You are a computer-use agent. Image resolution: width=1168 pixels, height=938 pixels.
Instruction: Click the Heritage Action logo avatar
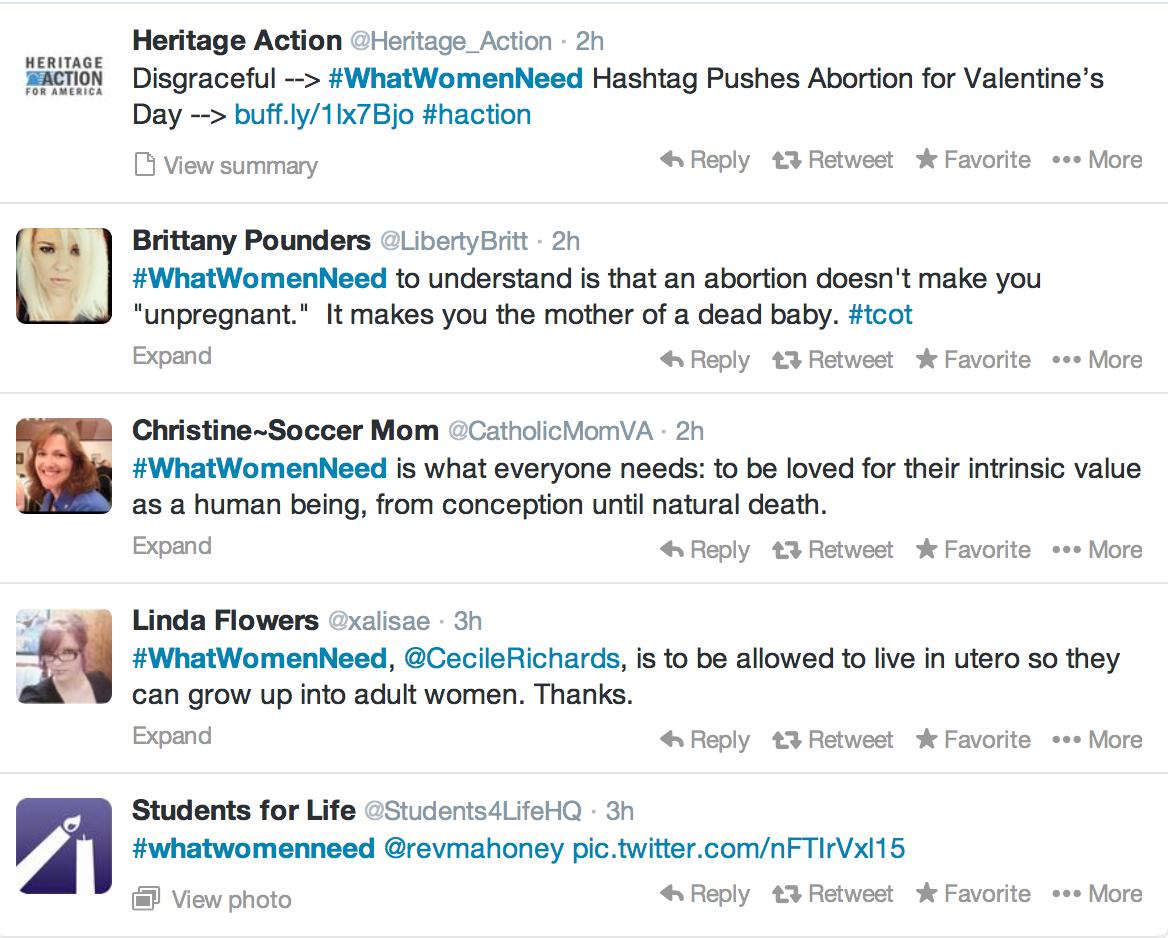tap(64, 77)
